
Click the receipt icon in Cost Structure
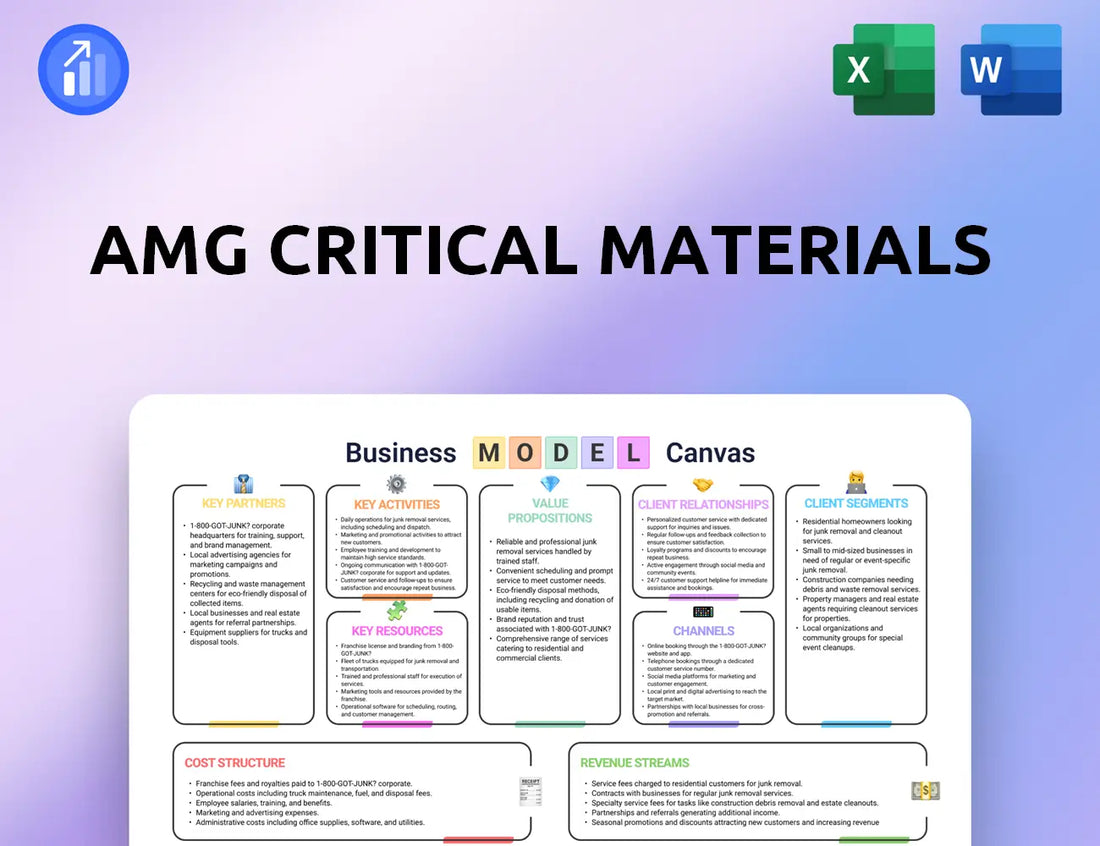click(x=530, y=791)
